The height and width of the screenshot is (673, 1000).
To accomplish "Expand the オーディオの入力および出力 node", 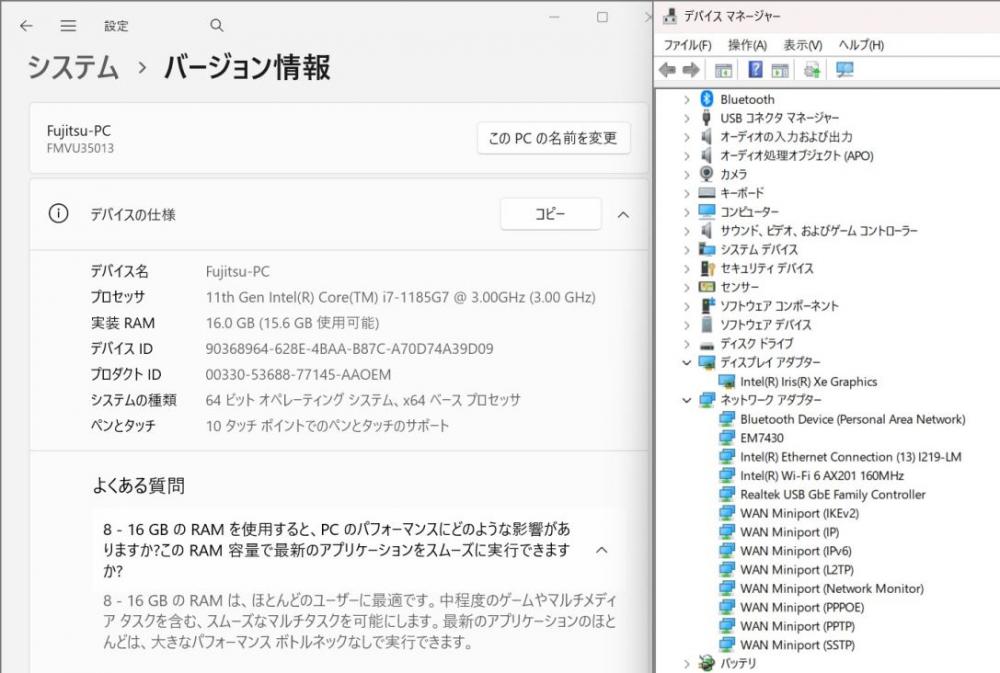I will 686,137.
